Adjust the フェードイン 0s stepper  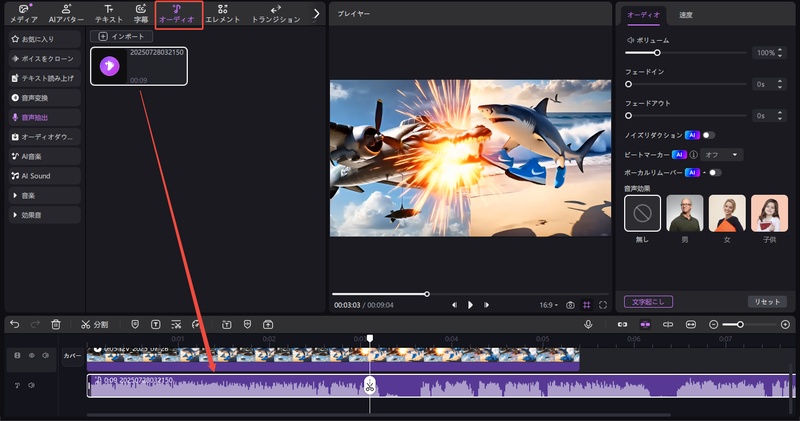click(780, 84)
